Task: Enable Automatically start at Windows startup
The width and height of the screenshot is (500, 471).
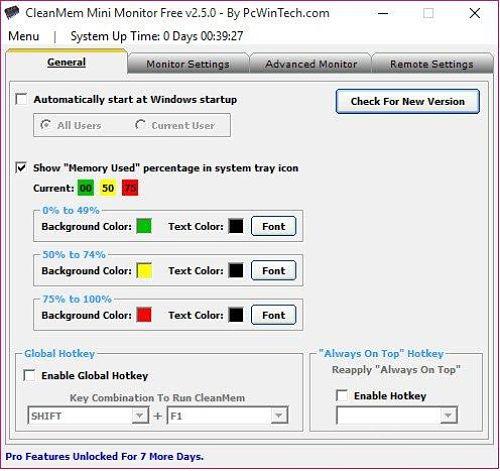Action: click(21, 99)
